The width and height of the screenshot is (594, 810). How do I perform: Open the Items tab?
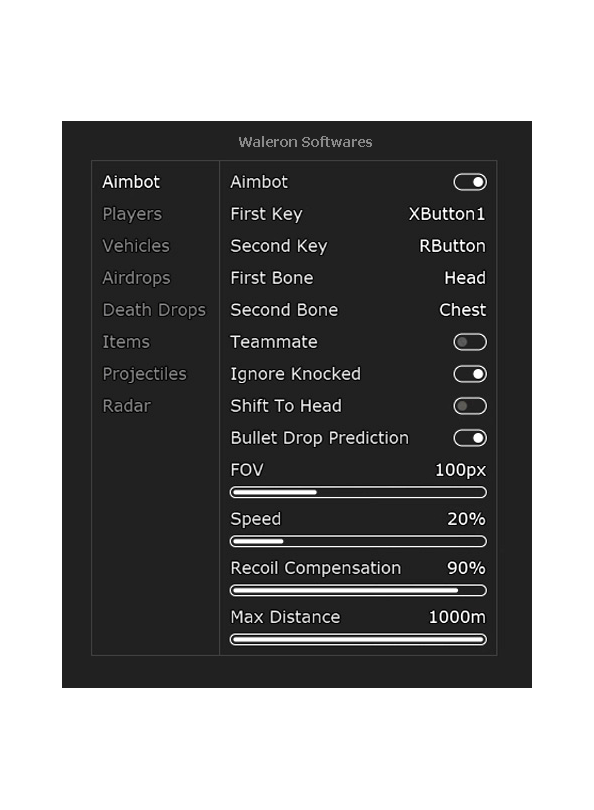pyautogui.click(x=126, y=342)
